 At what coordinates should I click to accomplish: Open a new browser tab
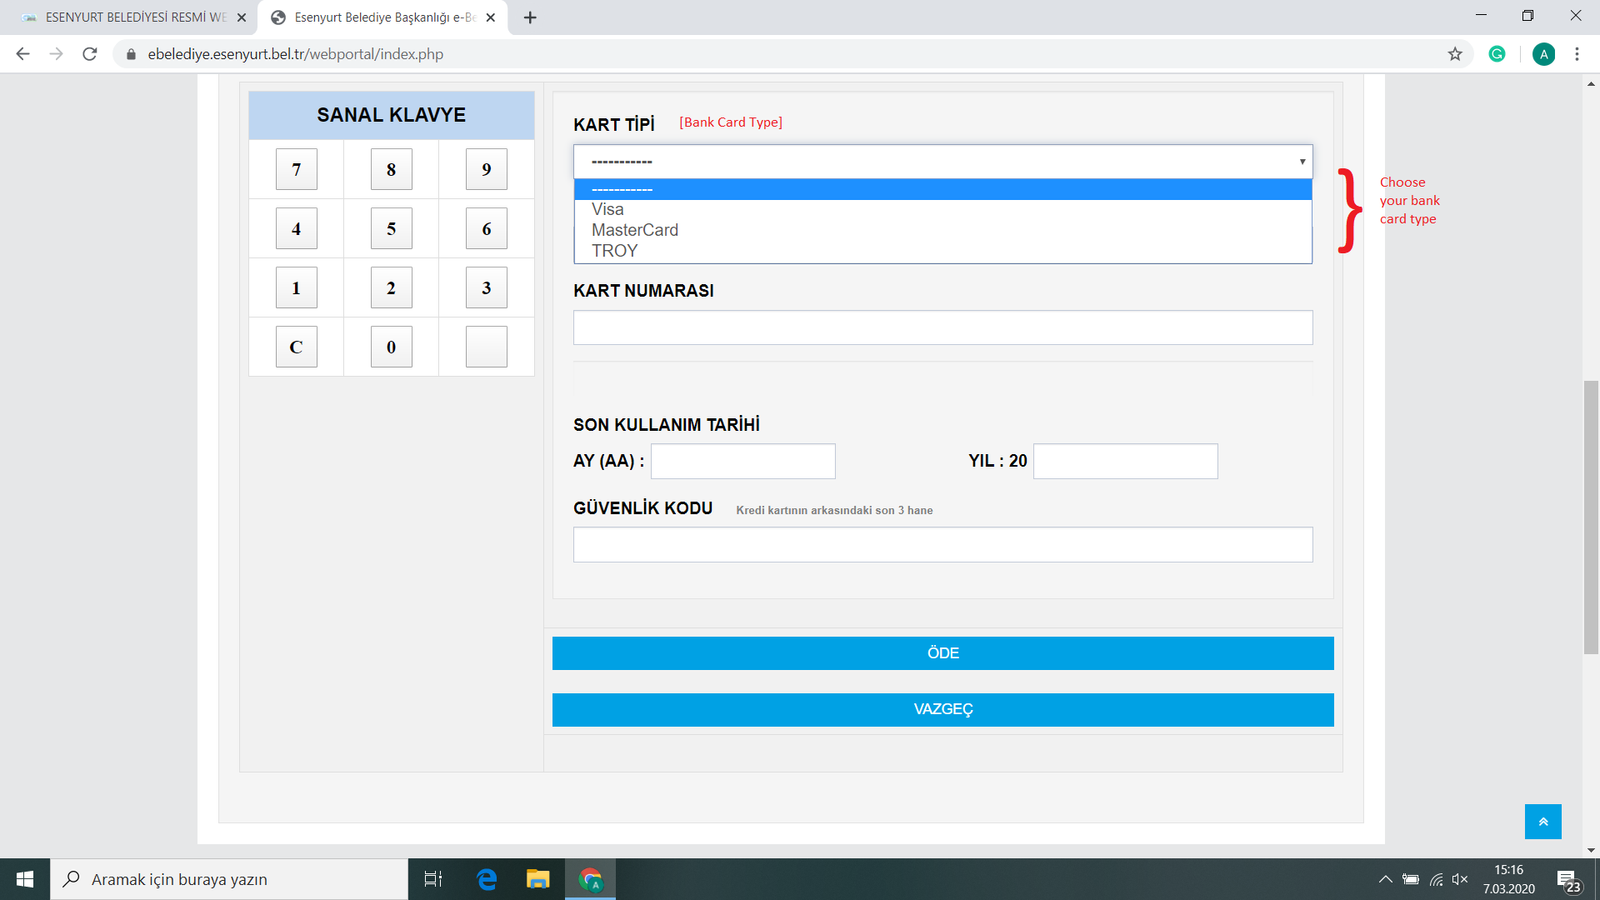pos(530,17)
